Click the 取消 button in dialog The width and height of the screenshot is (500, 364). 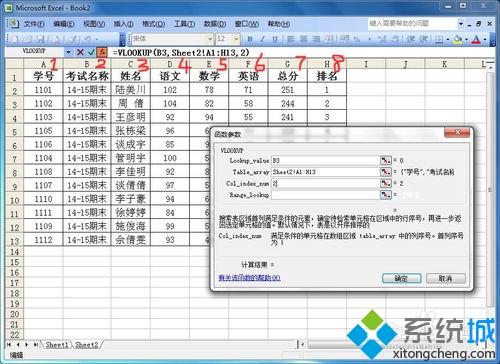[446, 278]
